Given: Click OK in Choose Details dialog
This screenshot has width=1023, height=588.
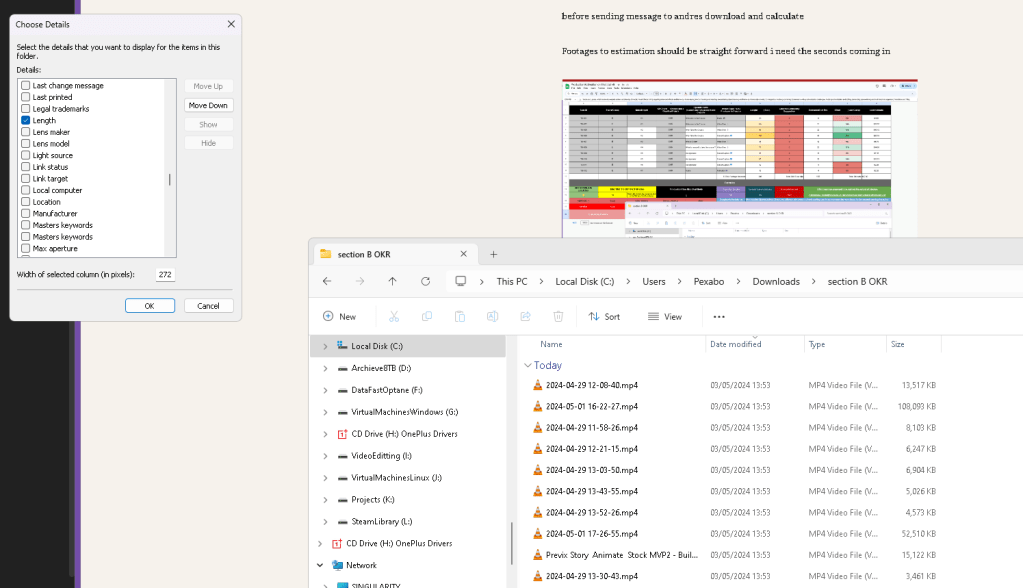Looking at the screenshot, I should tap(149, 305).
